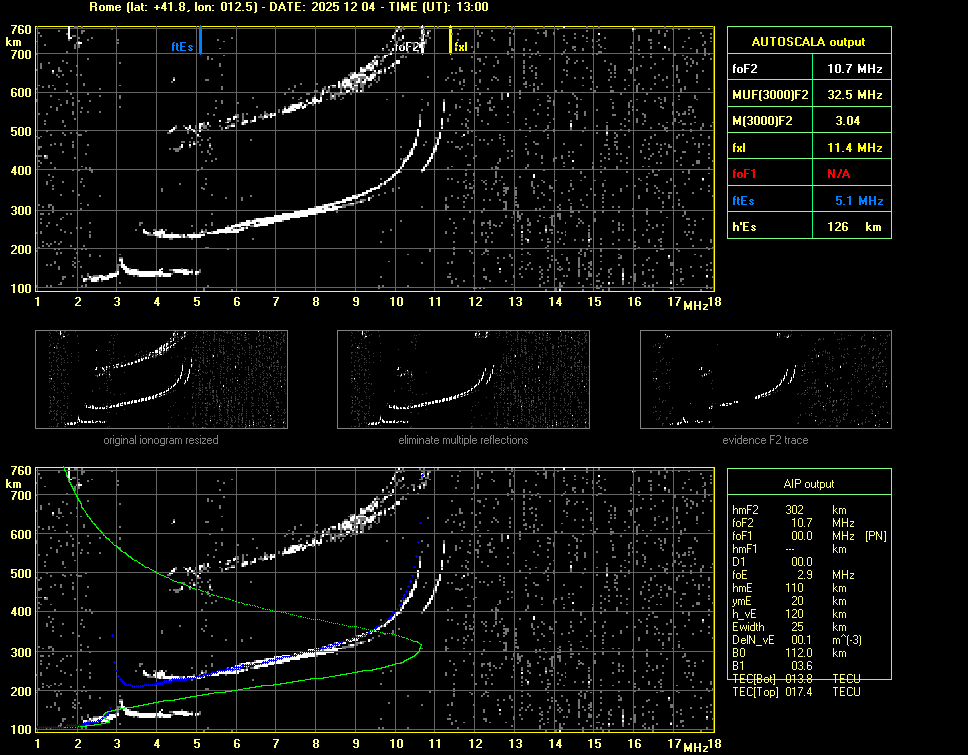
Task: Click the h'Es 126 km row
Action: (x=808, y=227)
